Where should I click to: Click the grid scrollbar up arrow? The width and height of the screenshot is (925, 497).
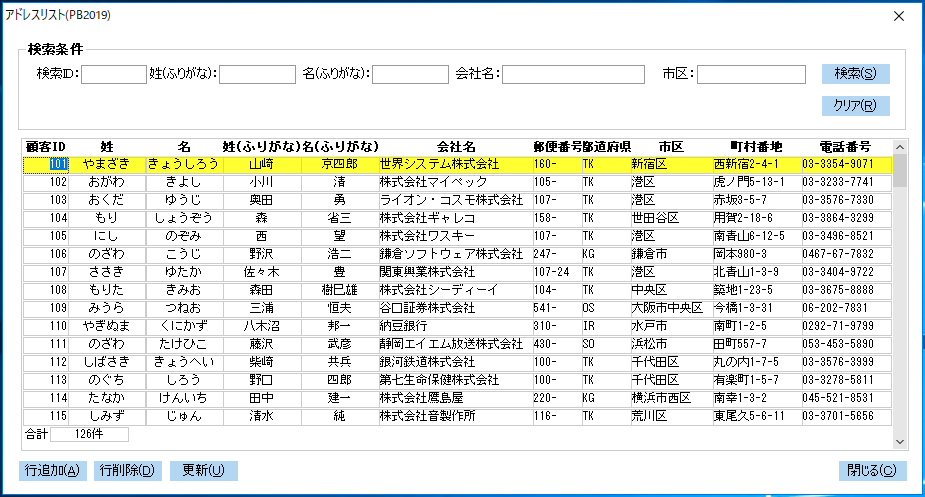click(x=900, y=147)
